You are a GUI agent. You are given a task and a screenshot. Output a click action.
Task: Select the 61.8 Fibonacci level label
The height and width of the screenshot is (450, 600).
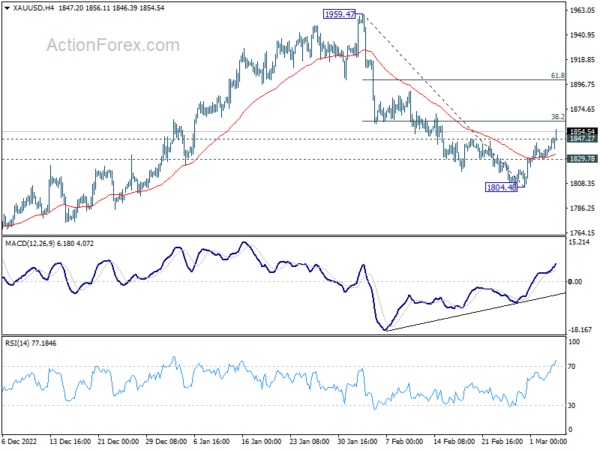click(x=558, y=76)
